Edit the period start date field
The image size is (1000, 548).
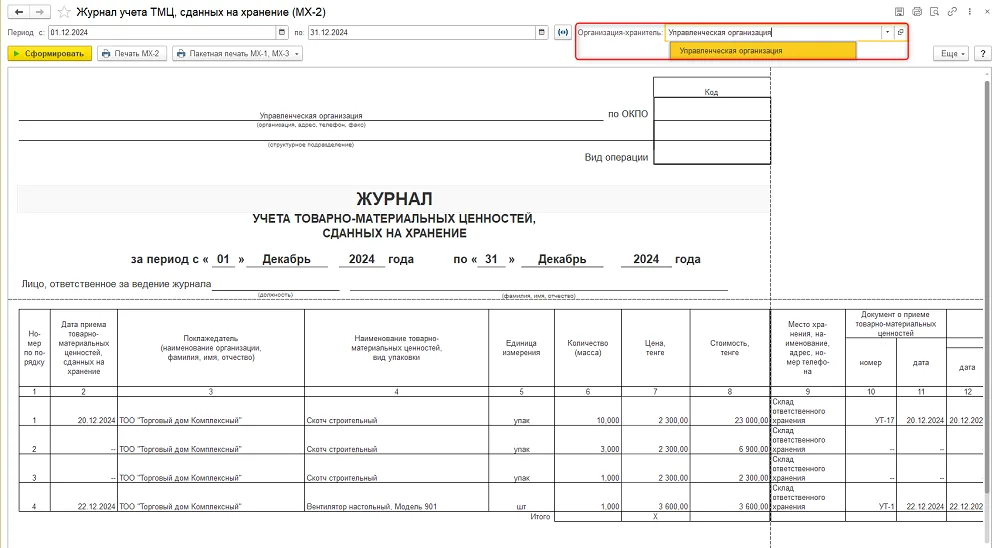click(162, 32)
